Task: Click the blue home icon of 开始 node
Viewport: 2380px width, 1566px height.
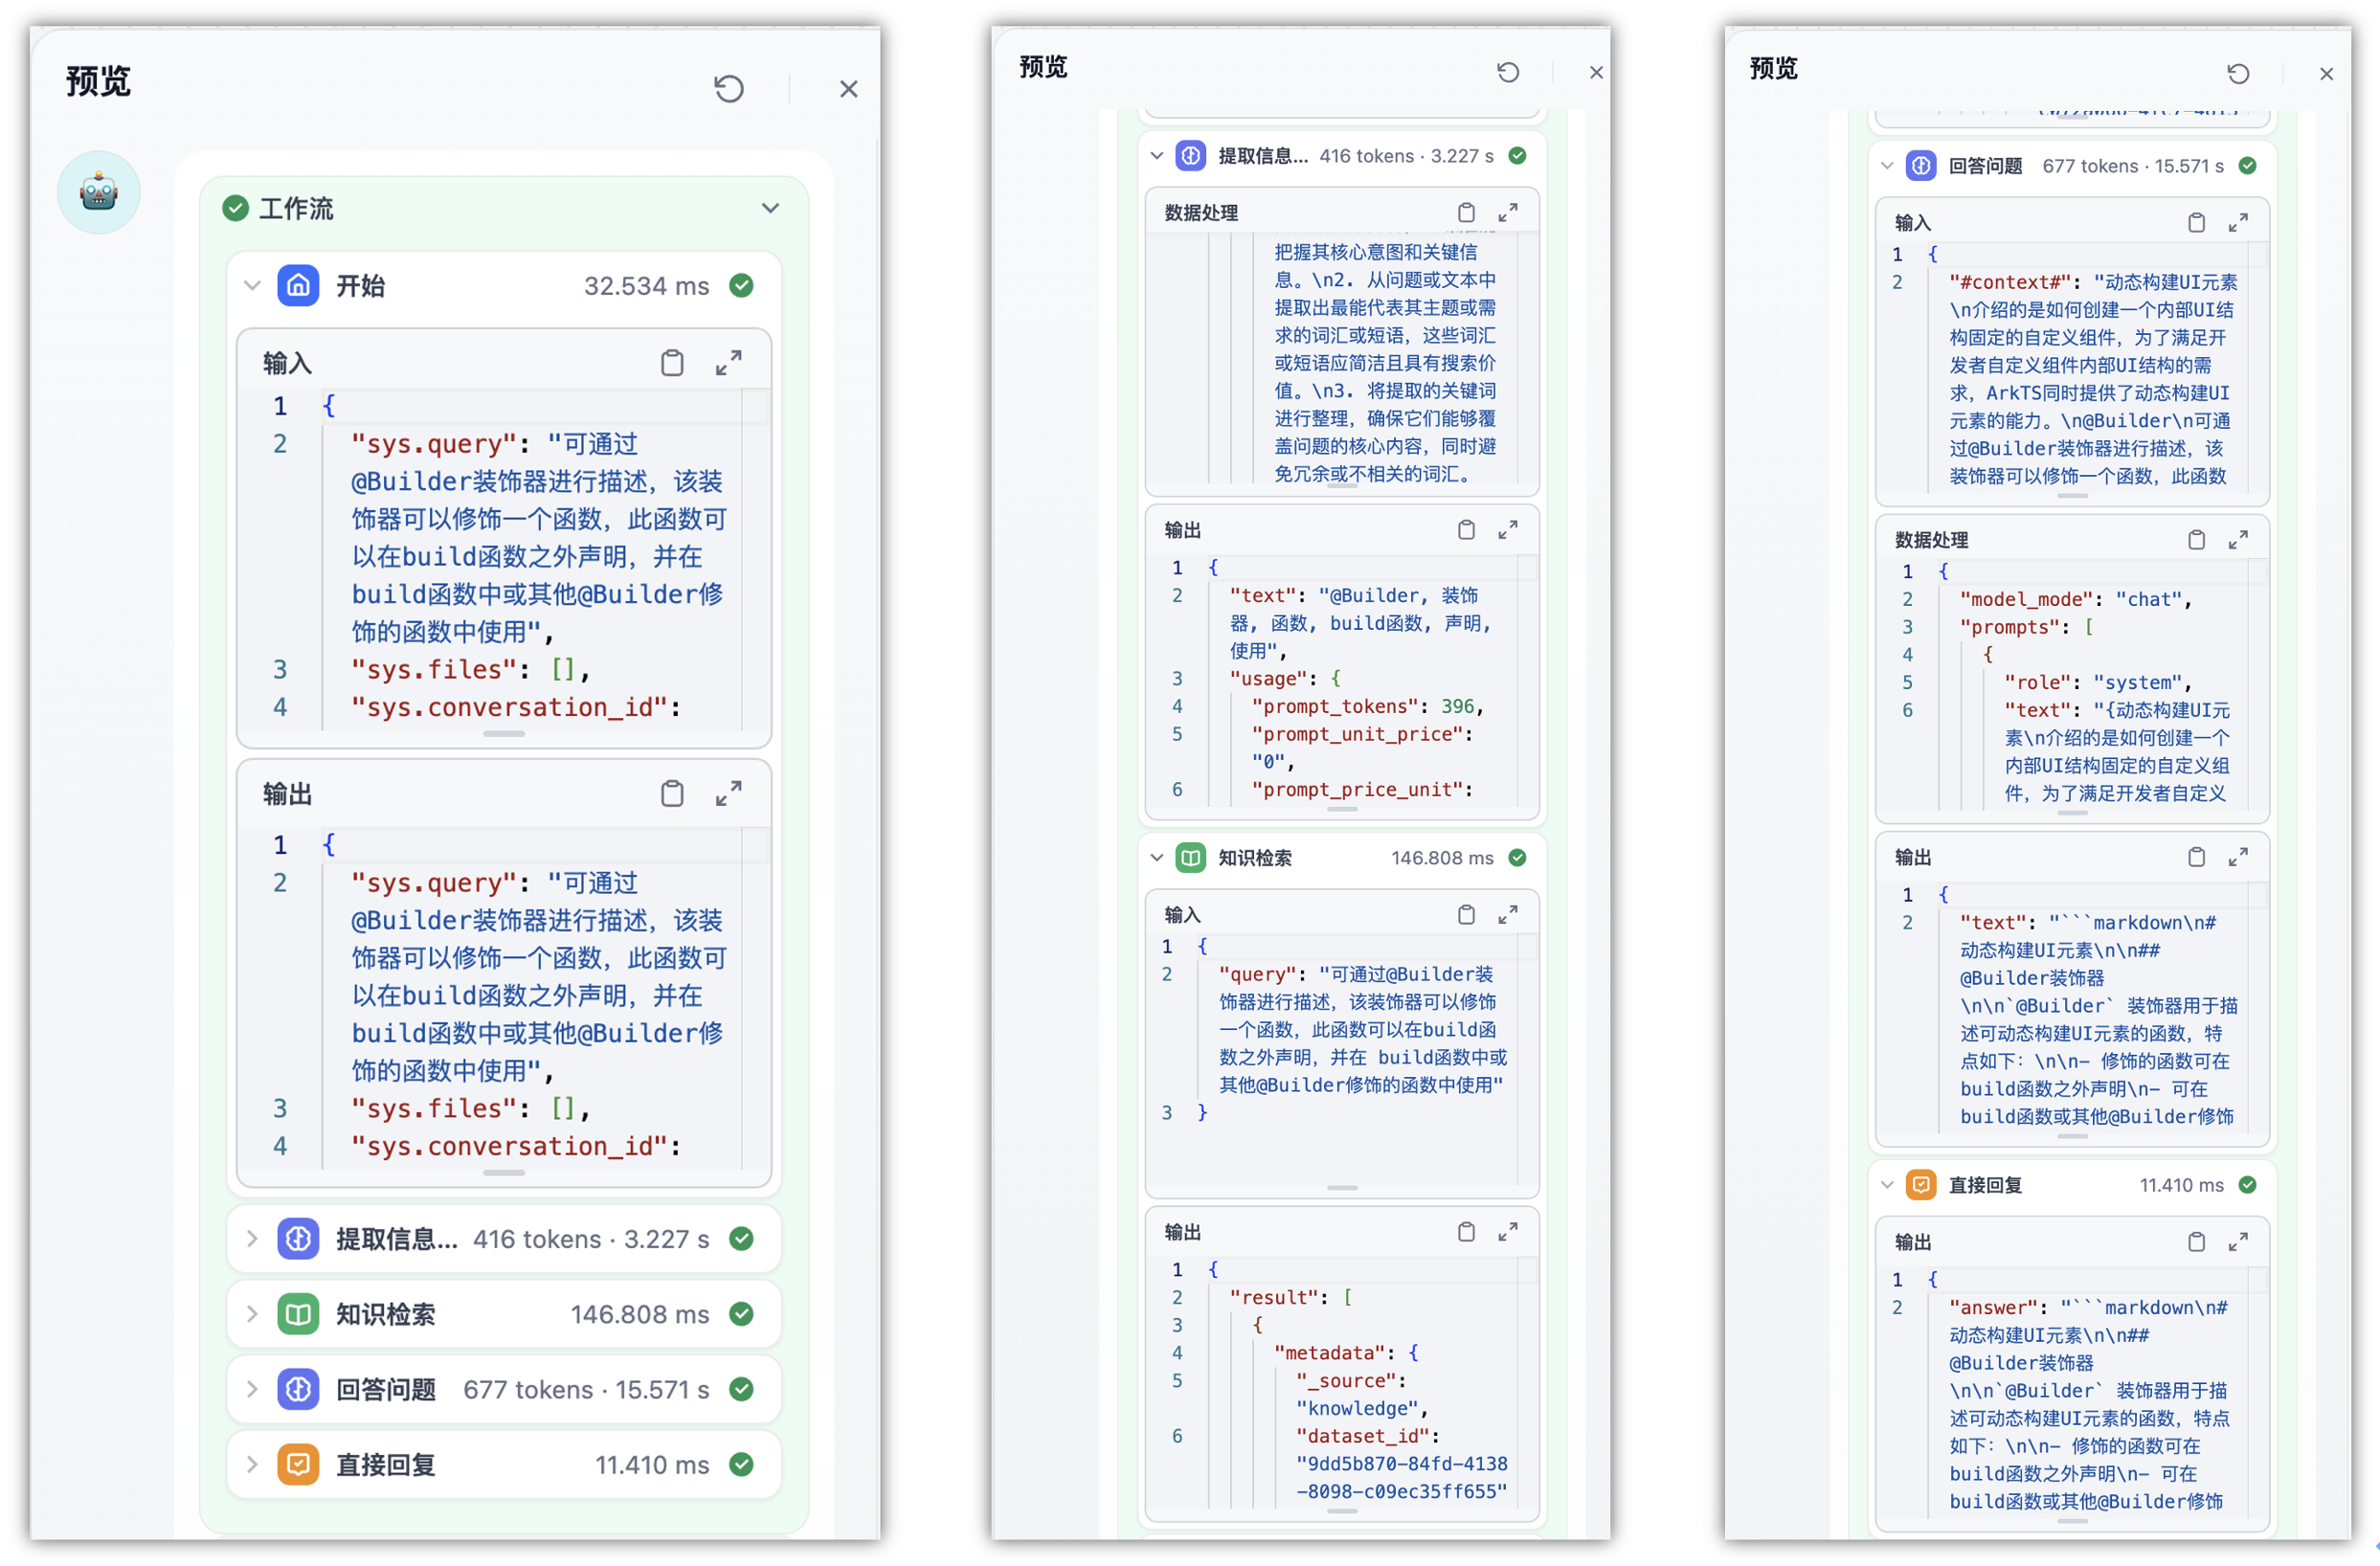Action: (298, 286)
